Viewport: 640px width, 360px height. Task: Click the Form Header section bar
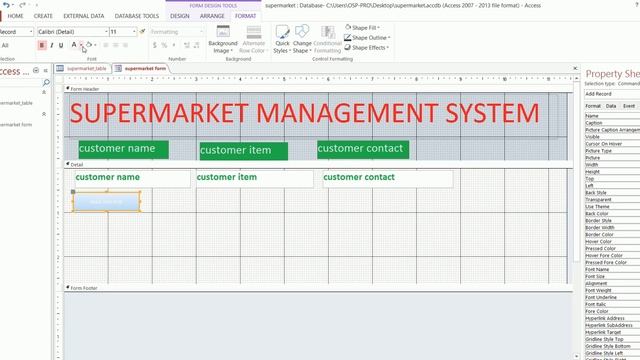[318, 89]
